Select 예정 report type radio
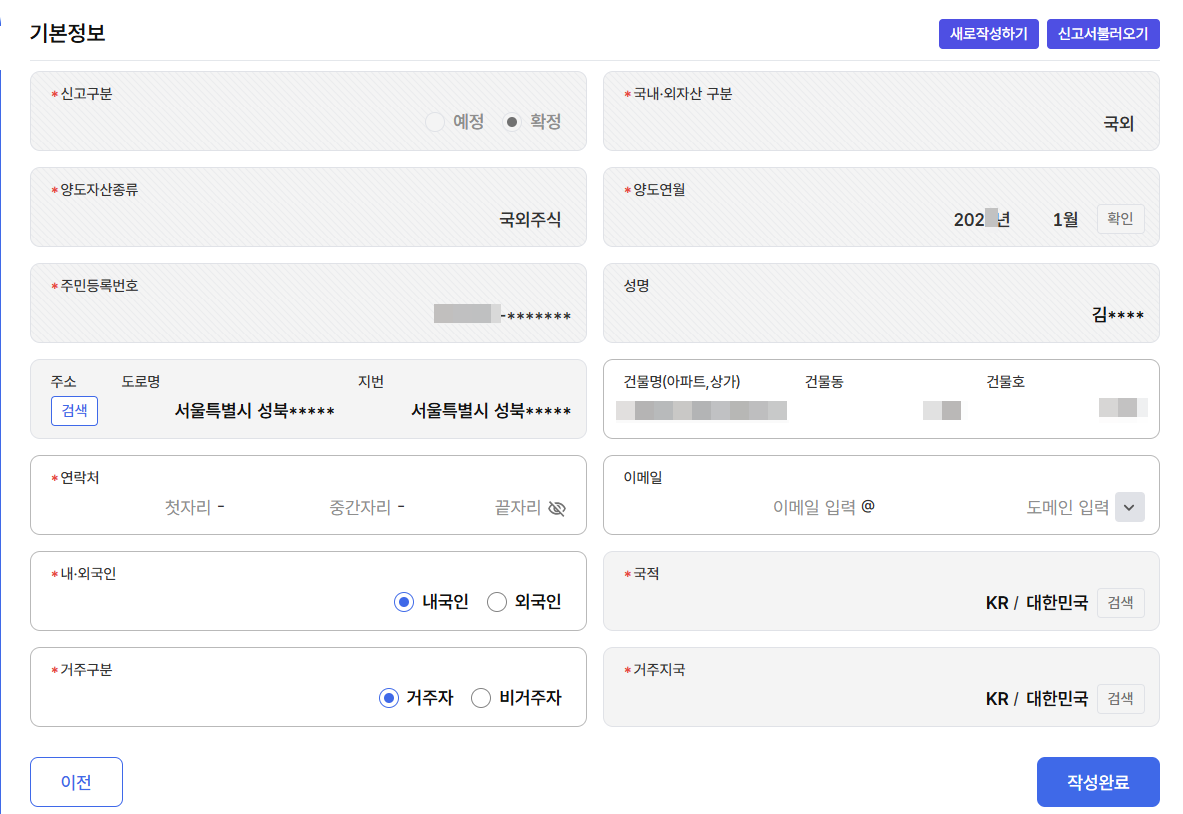This screenshot has height=814, width=1183. coord(435,122)
